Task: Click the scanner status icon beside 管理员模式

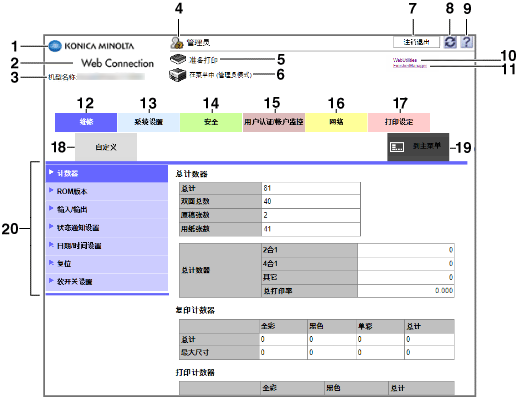Action: [178, 75]
